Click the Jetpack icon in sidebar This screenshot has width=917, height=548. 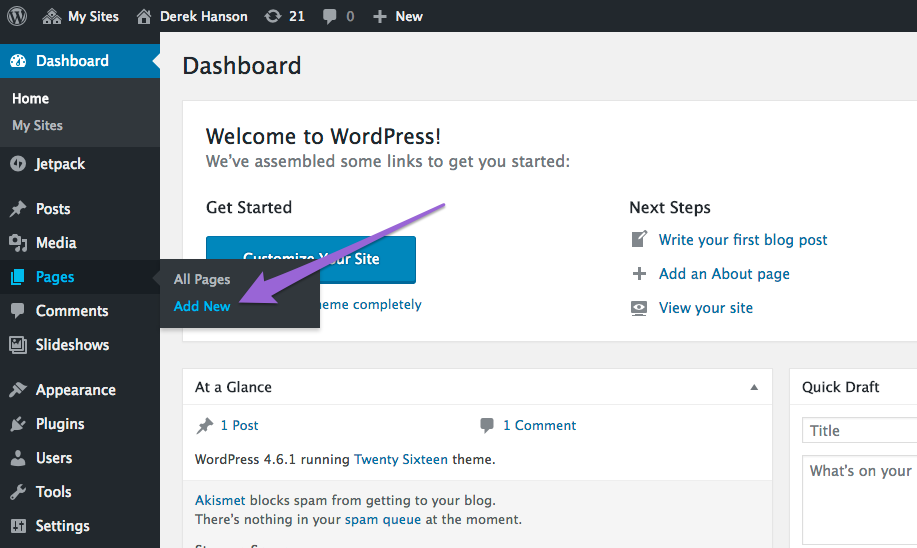[18, 164]
